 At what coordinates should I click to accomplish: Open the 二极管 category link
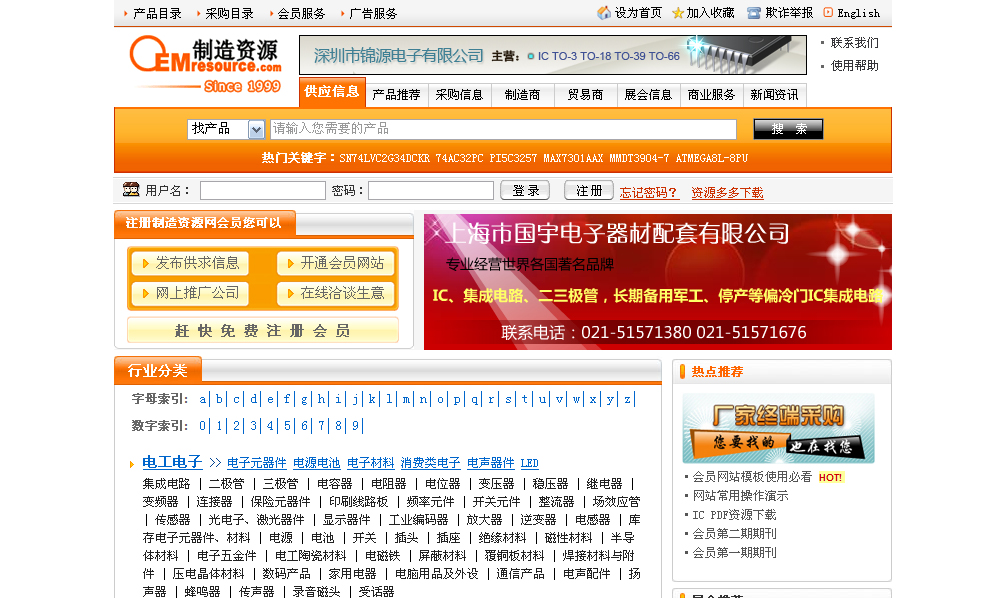226,484
